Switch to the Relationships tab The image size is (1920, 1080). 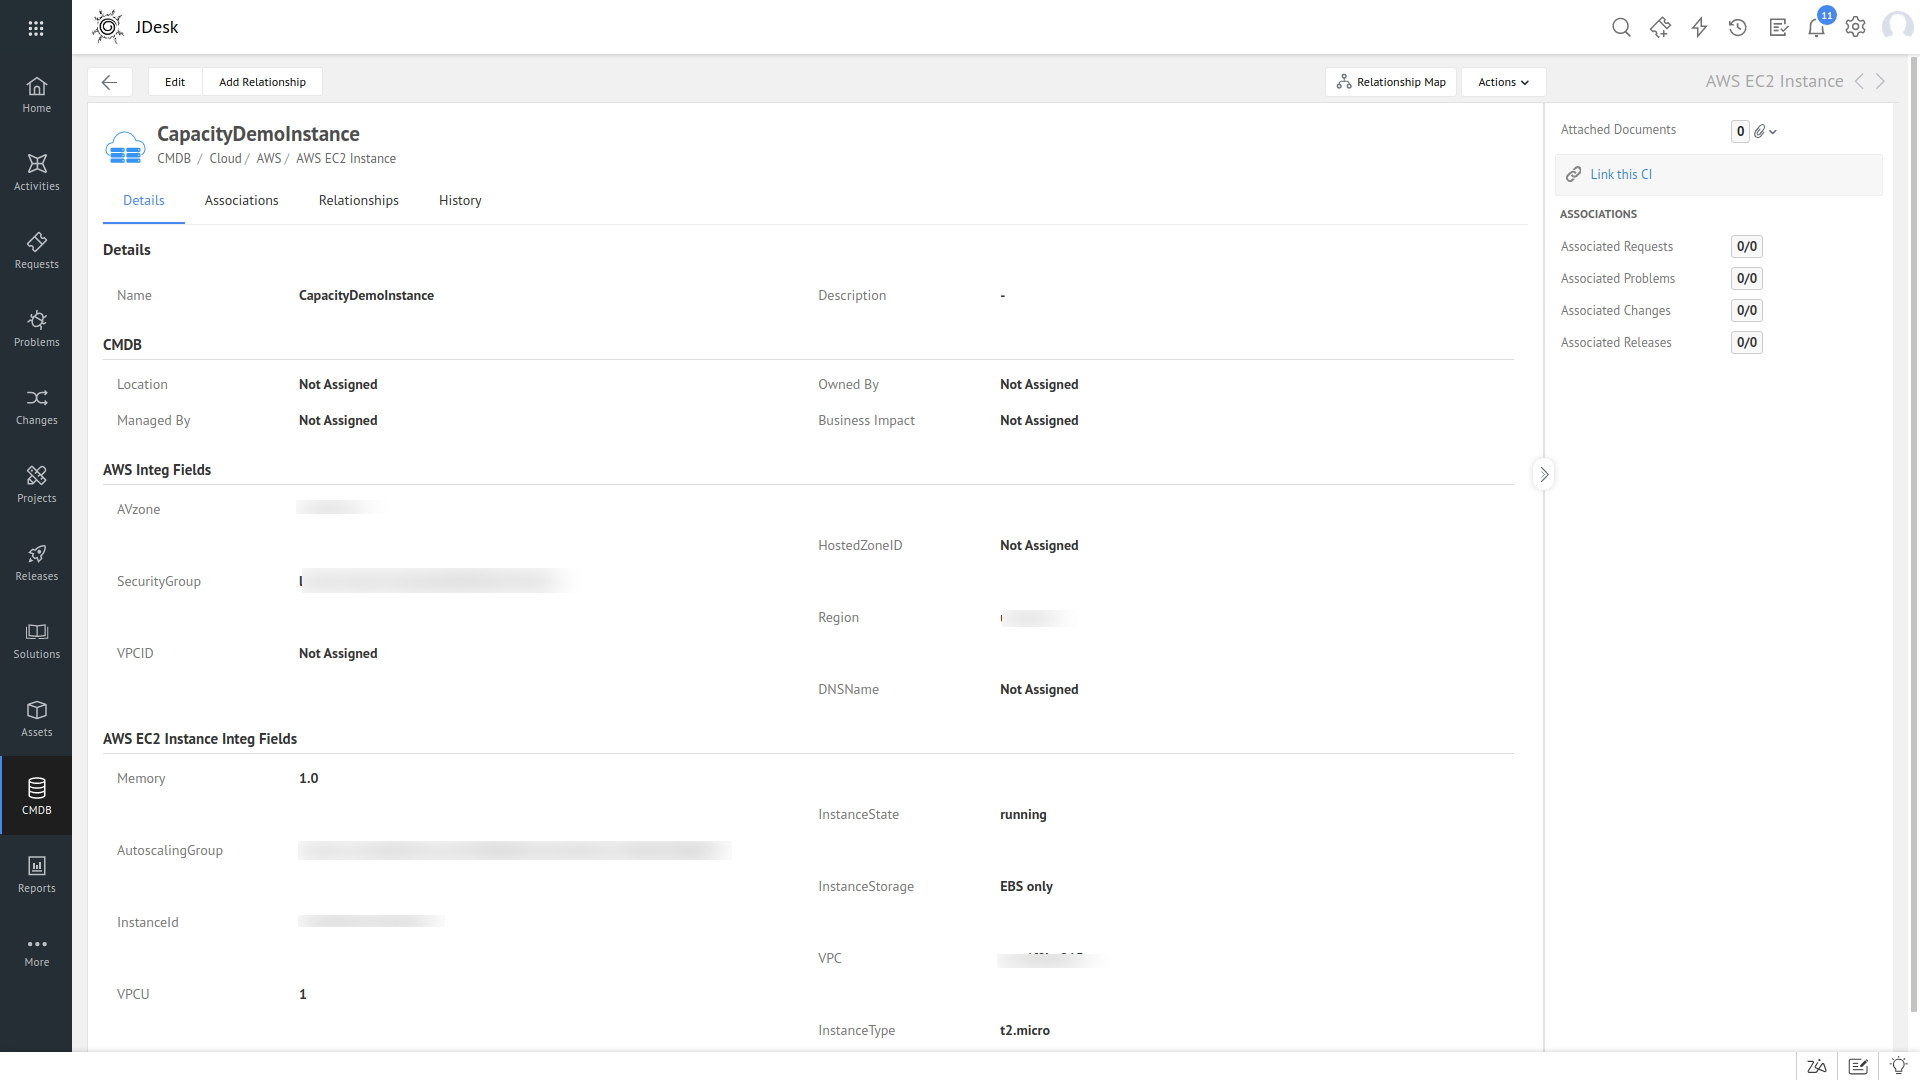click(x=358, y=201)
